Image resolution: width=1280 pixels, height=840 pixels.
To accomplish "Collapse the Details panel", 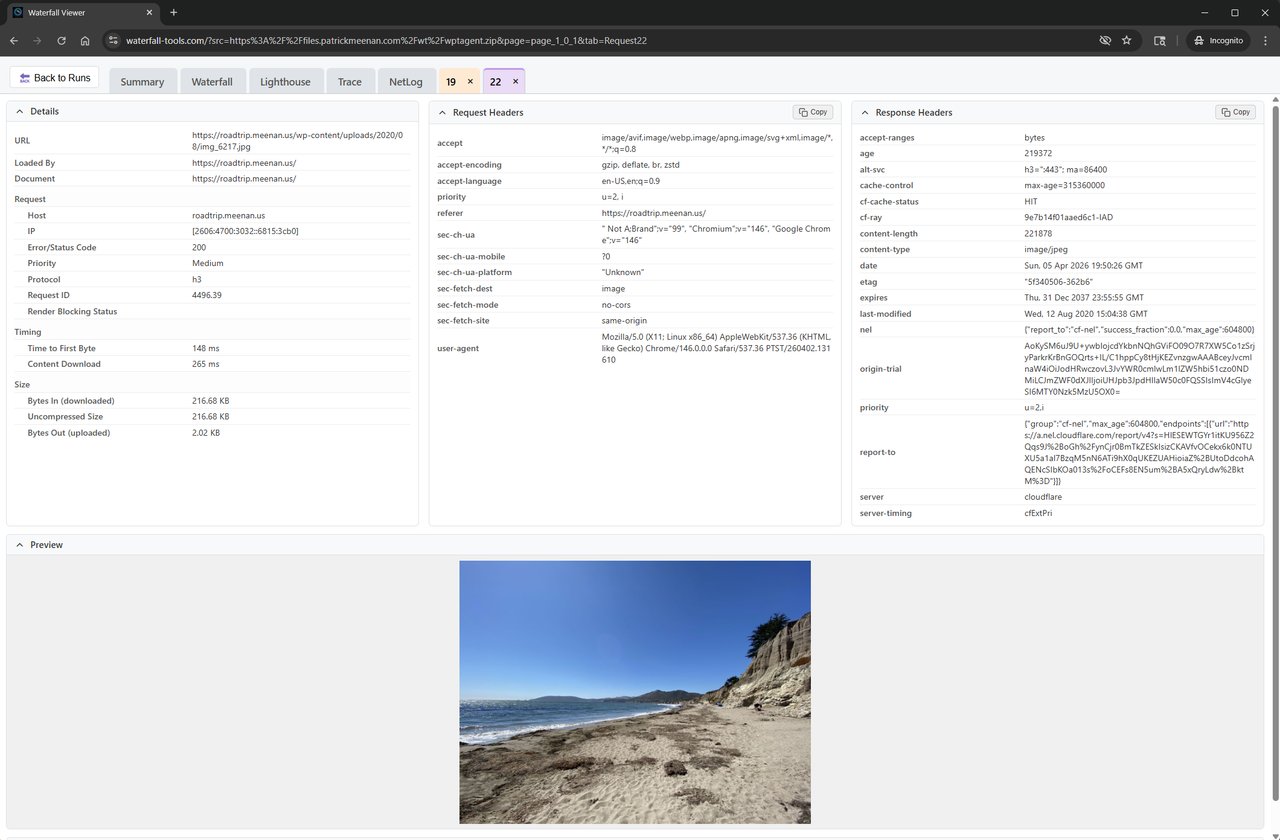I will click(20, 112).
